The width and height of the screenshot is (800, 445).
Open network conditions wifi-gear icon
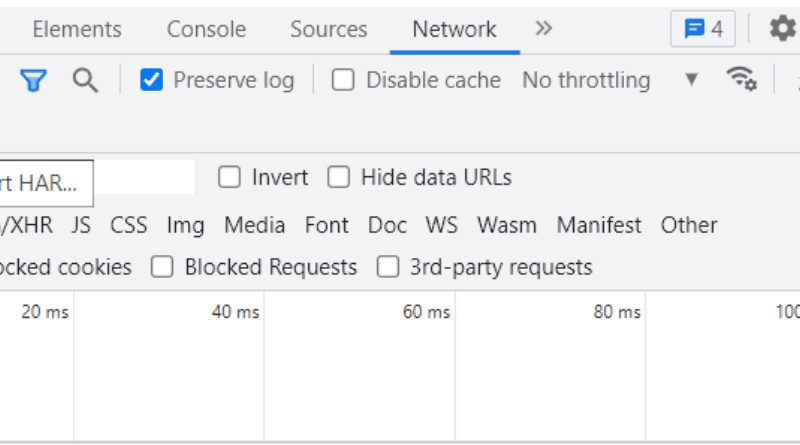(741, 79)
